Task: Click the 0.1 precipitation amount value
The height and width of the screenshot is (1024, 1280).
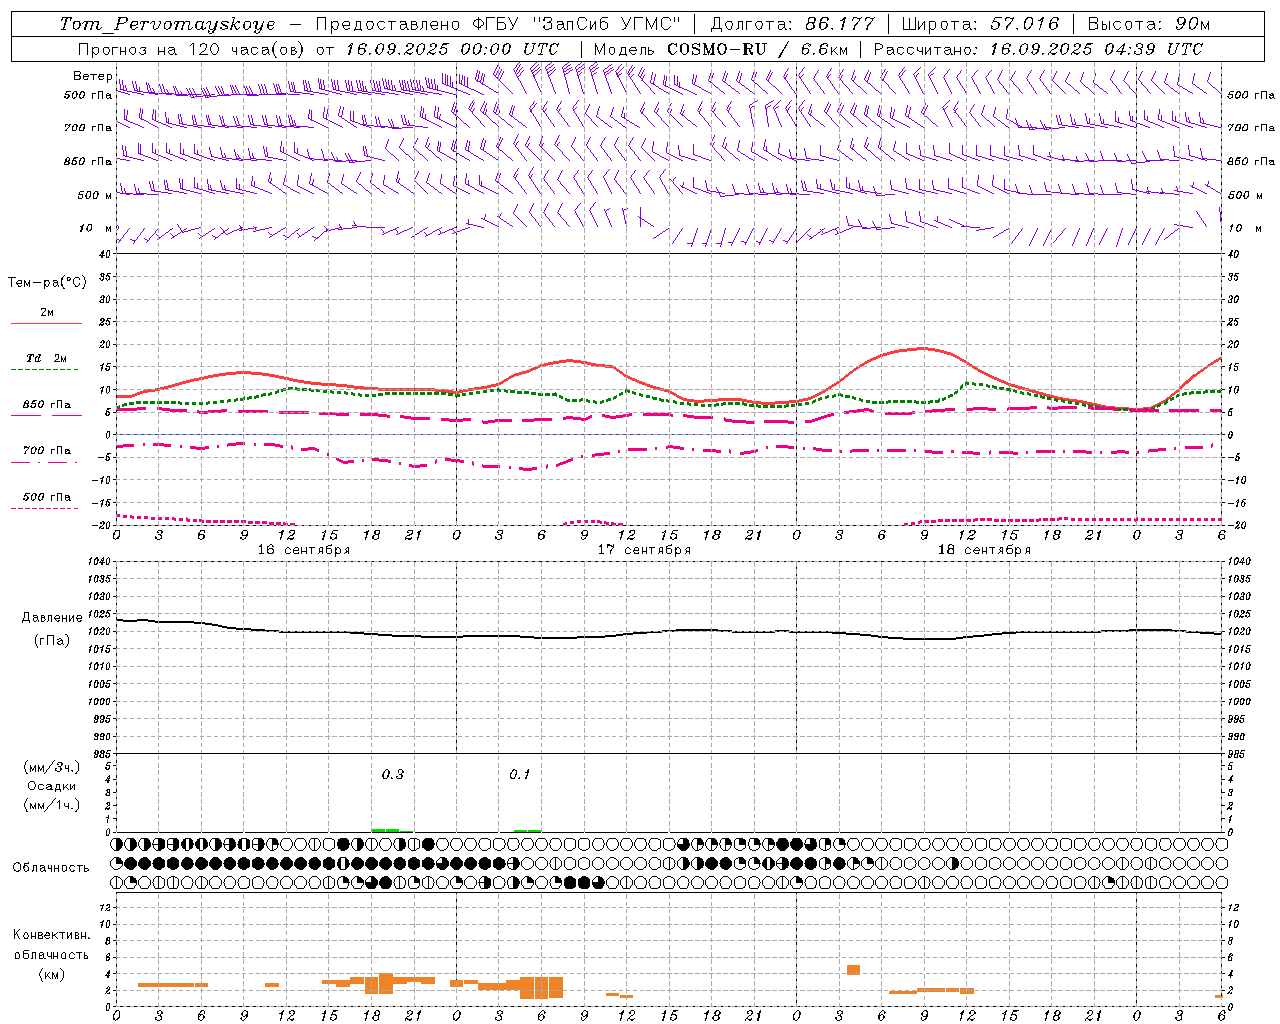Action: 520,774
